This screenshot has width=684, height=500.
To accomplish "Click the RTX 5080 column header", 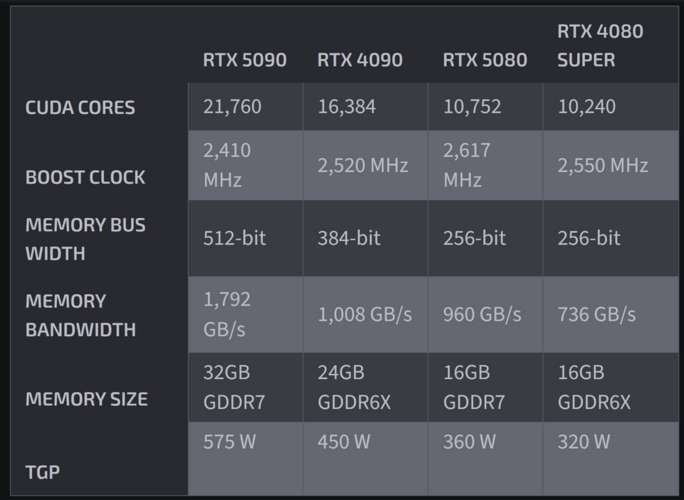I will [x=485, y=60].
